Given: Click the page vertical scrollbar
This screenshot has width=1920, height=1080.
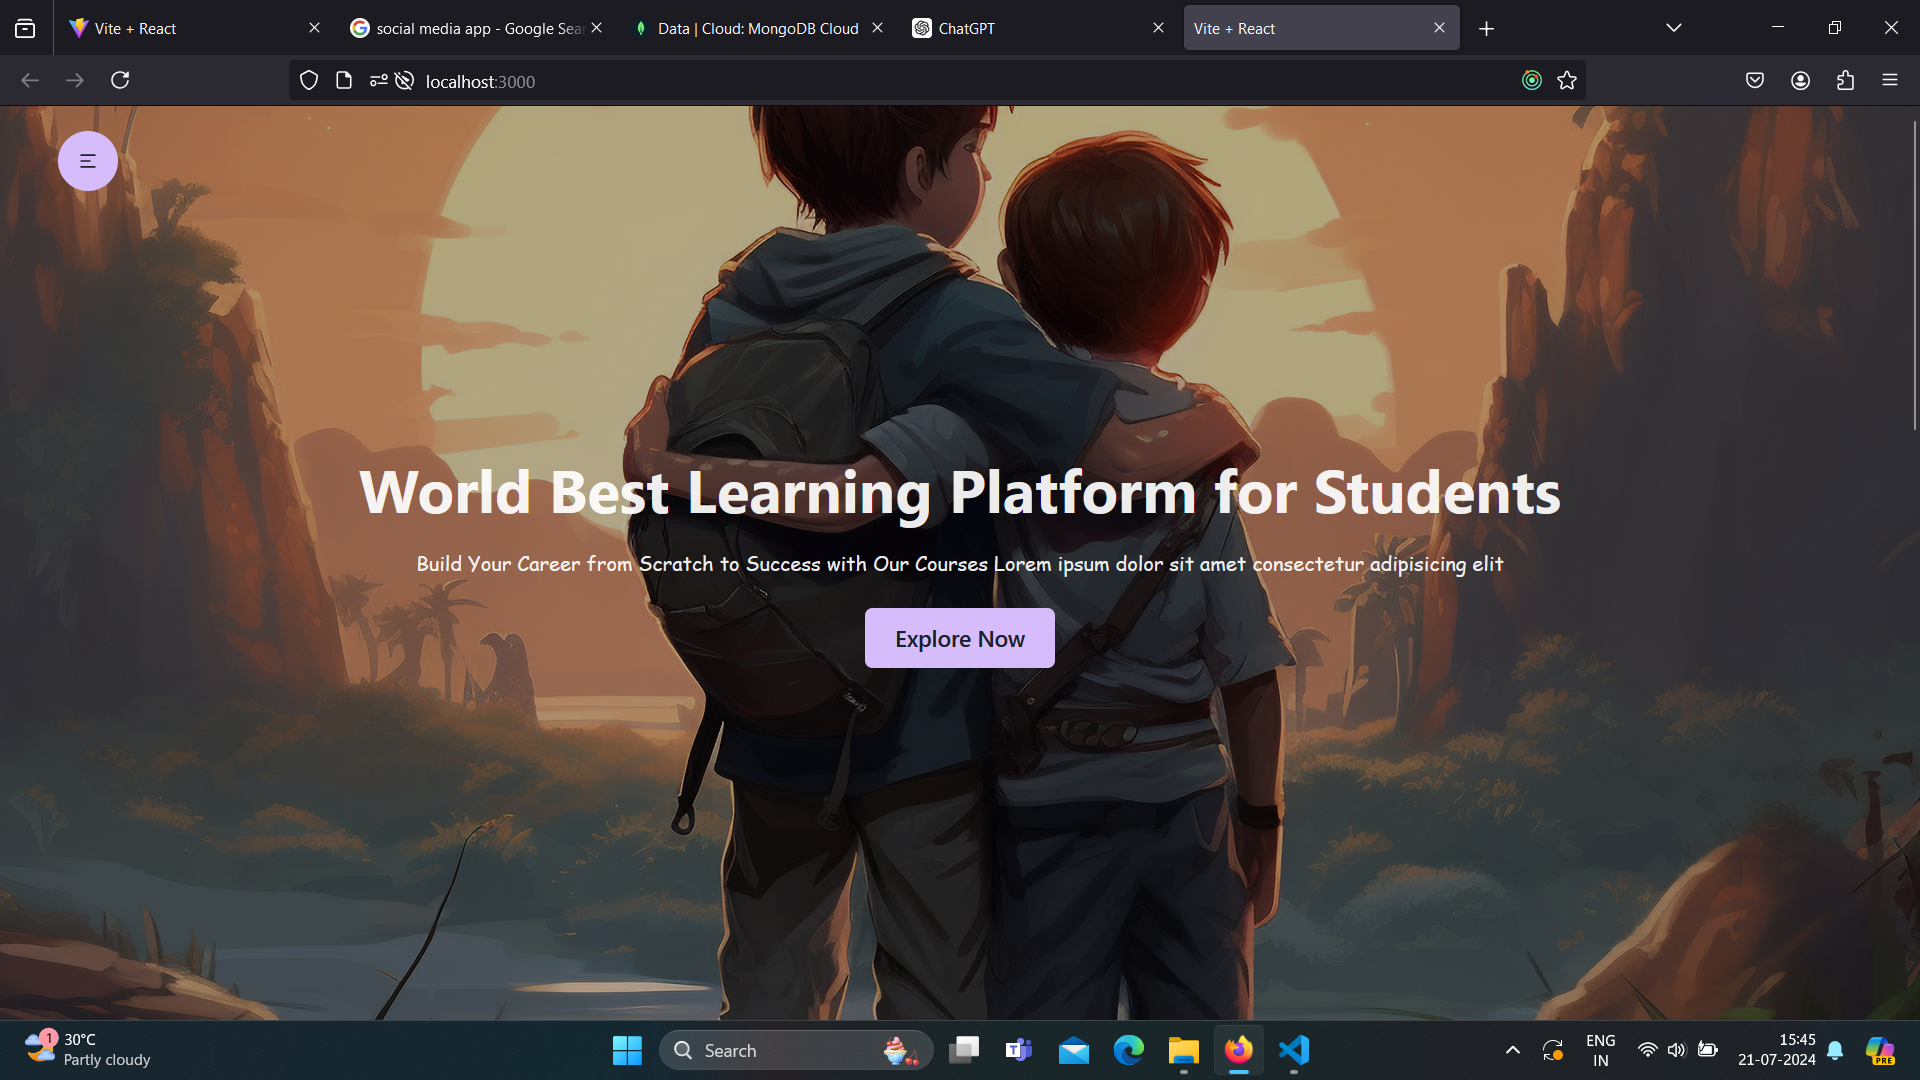Looking at the screenshot, I should click(x=1914, y=275).
